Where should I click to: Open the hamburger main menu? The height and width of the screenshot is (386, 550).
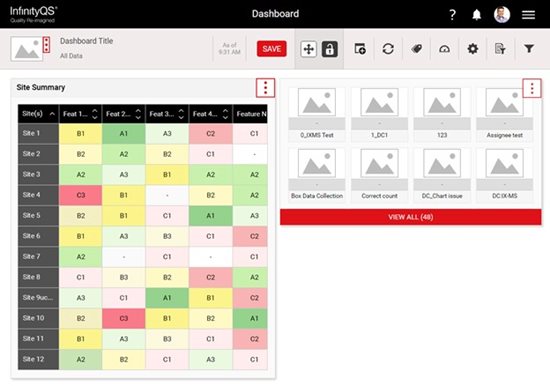click(528, 14)
